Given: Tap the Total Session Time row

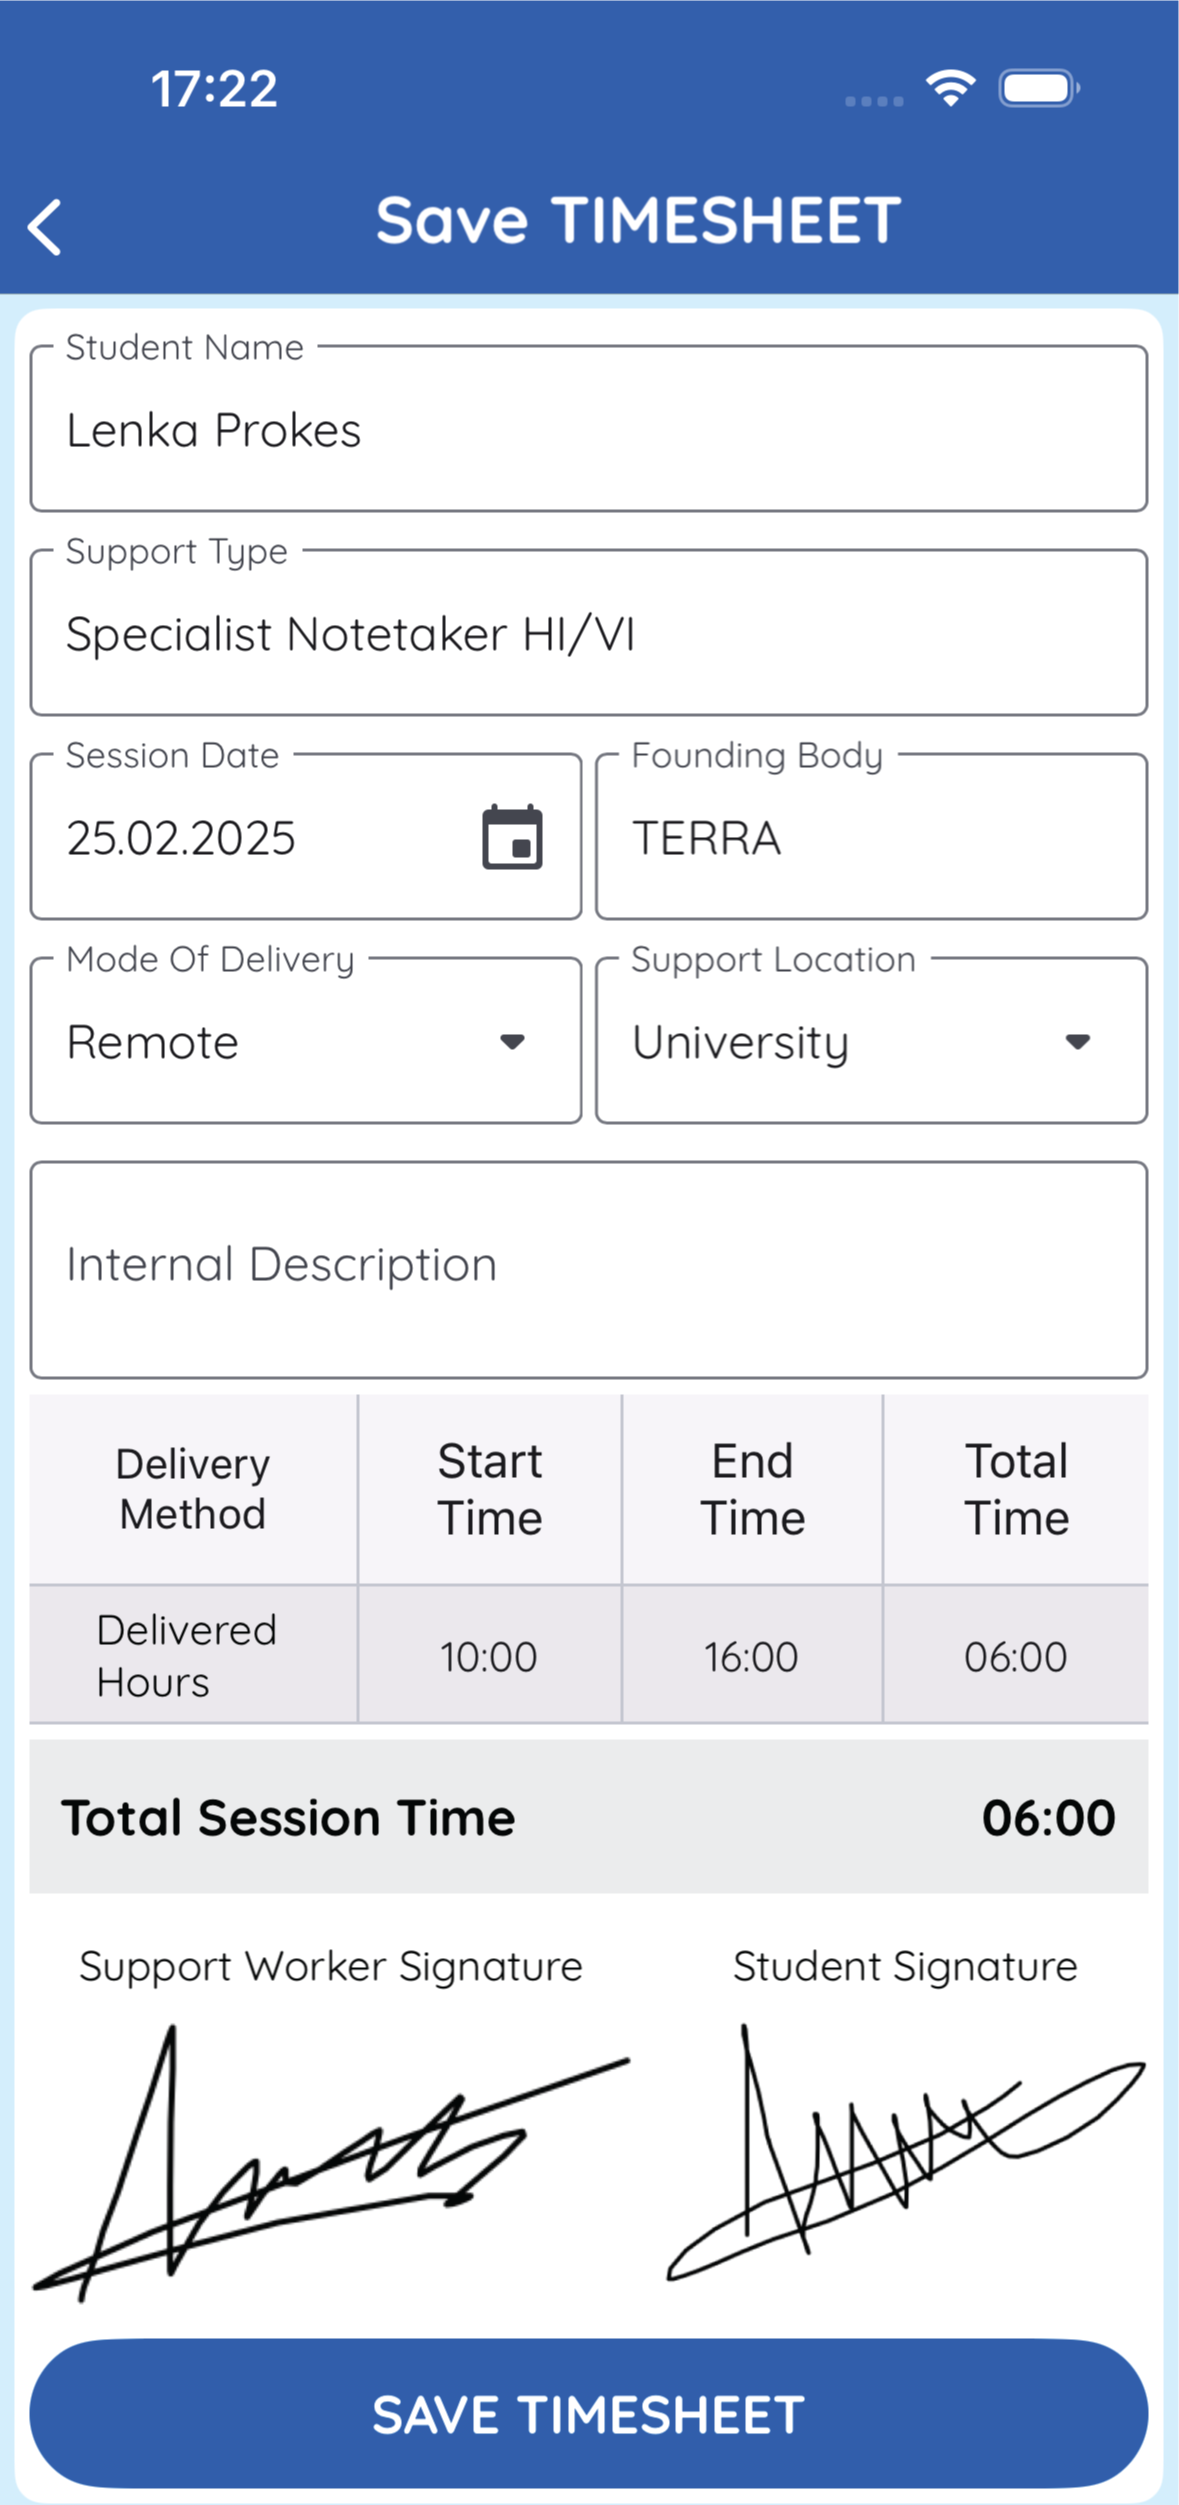Looking at the screenshot, I should pyautogui.click(x=588, y=1817).
